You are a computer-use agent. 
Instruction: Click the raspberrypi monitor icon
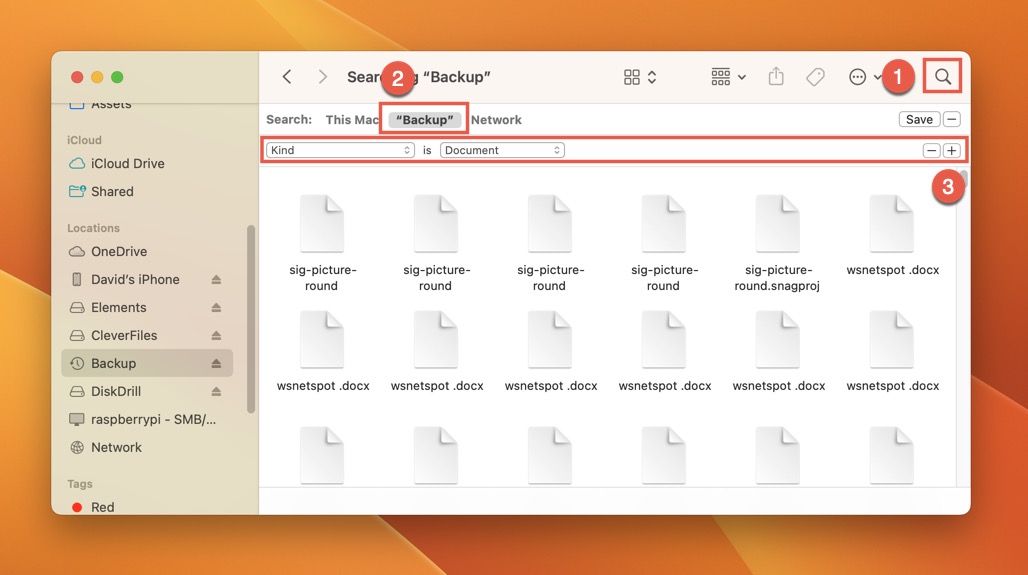[77, 419]
